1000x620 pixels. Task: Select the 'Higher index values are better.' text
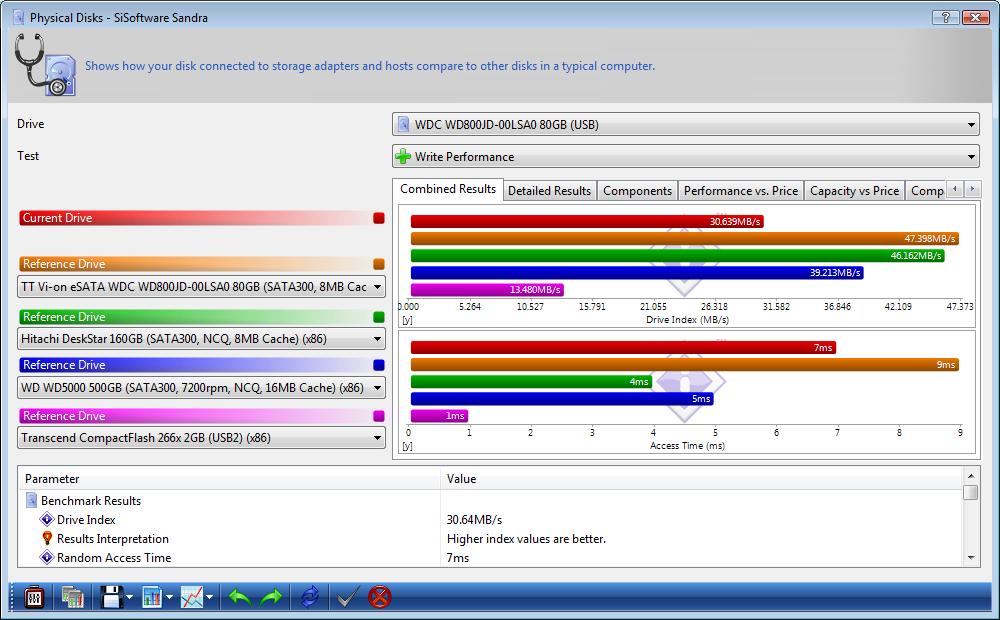tap(526, 538)
